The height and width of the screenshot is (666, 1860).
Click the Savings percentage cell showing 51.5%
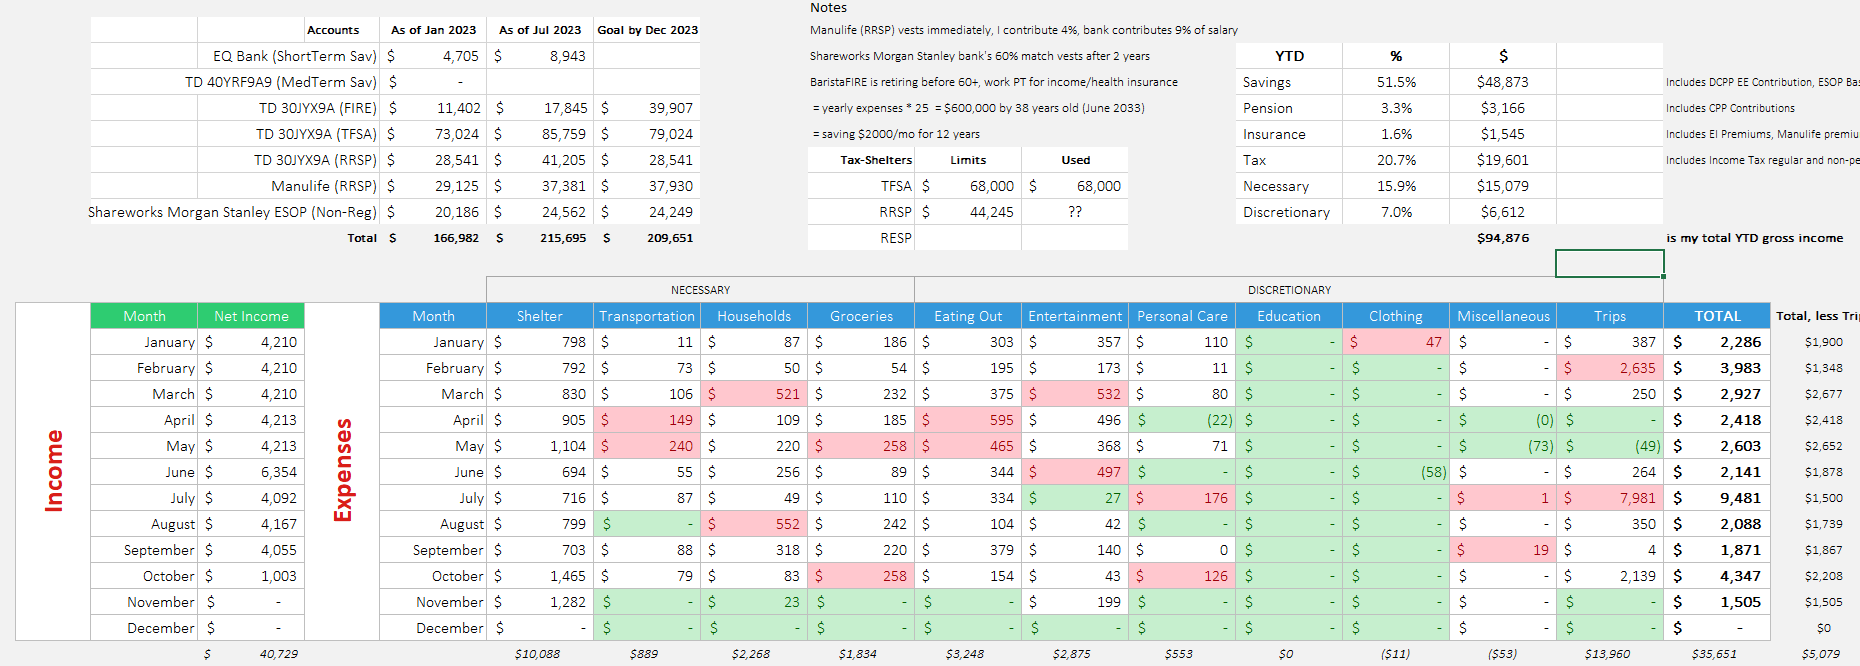[x=1395, y=82]
